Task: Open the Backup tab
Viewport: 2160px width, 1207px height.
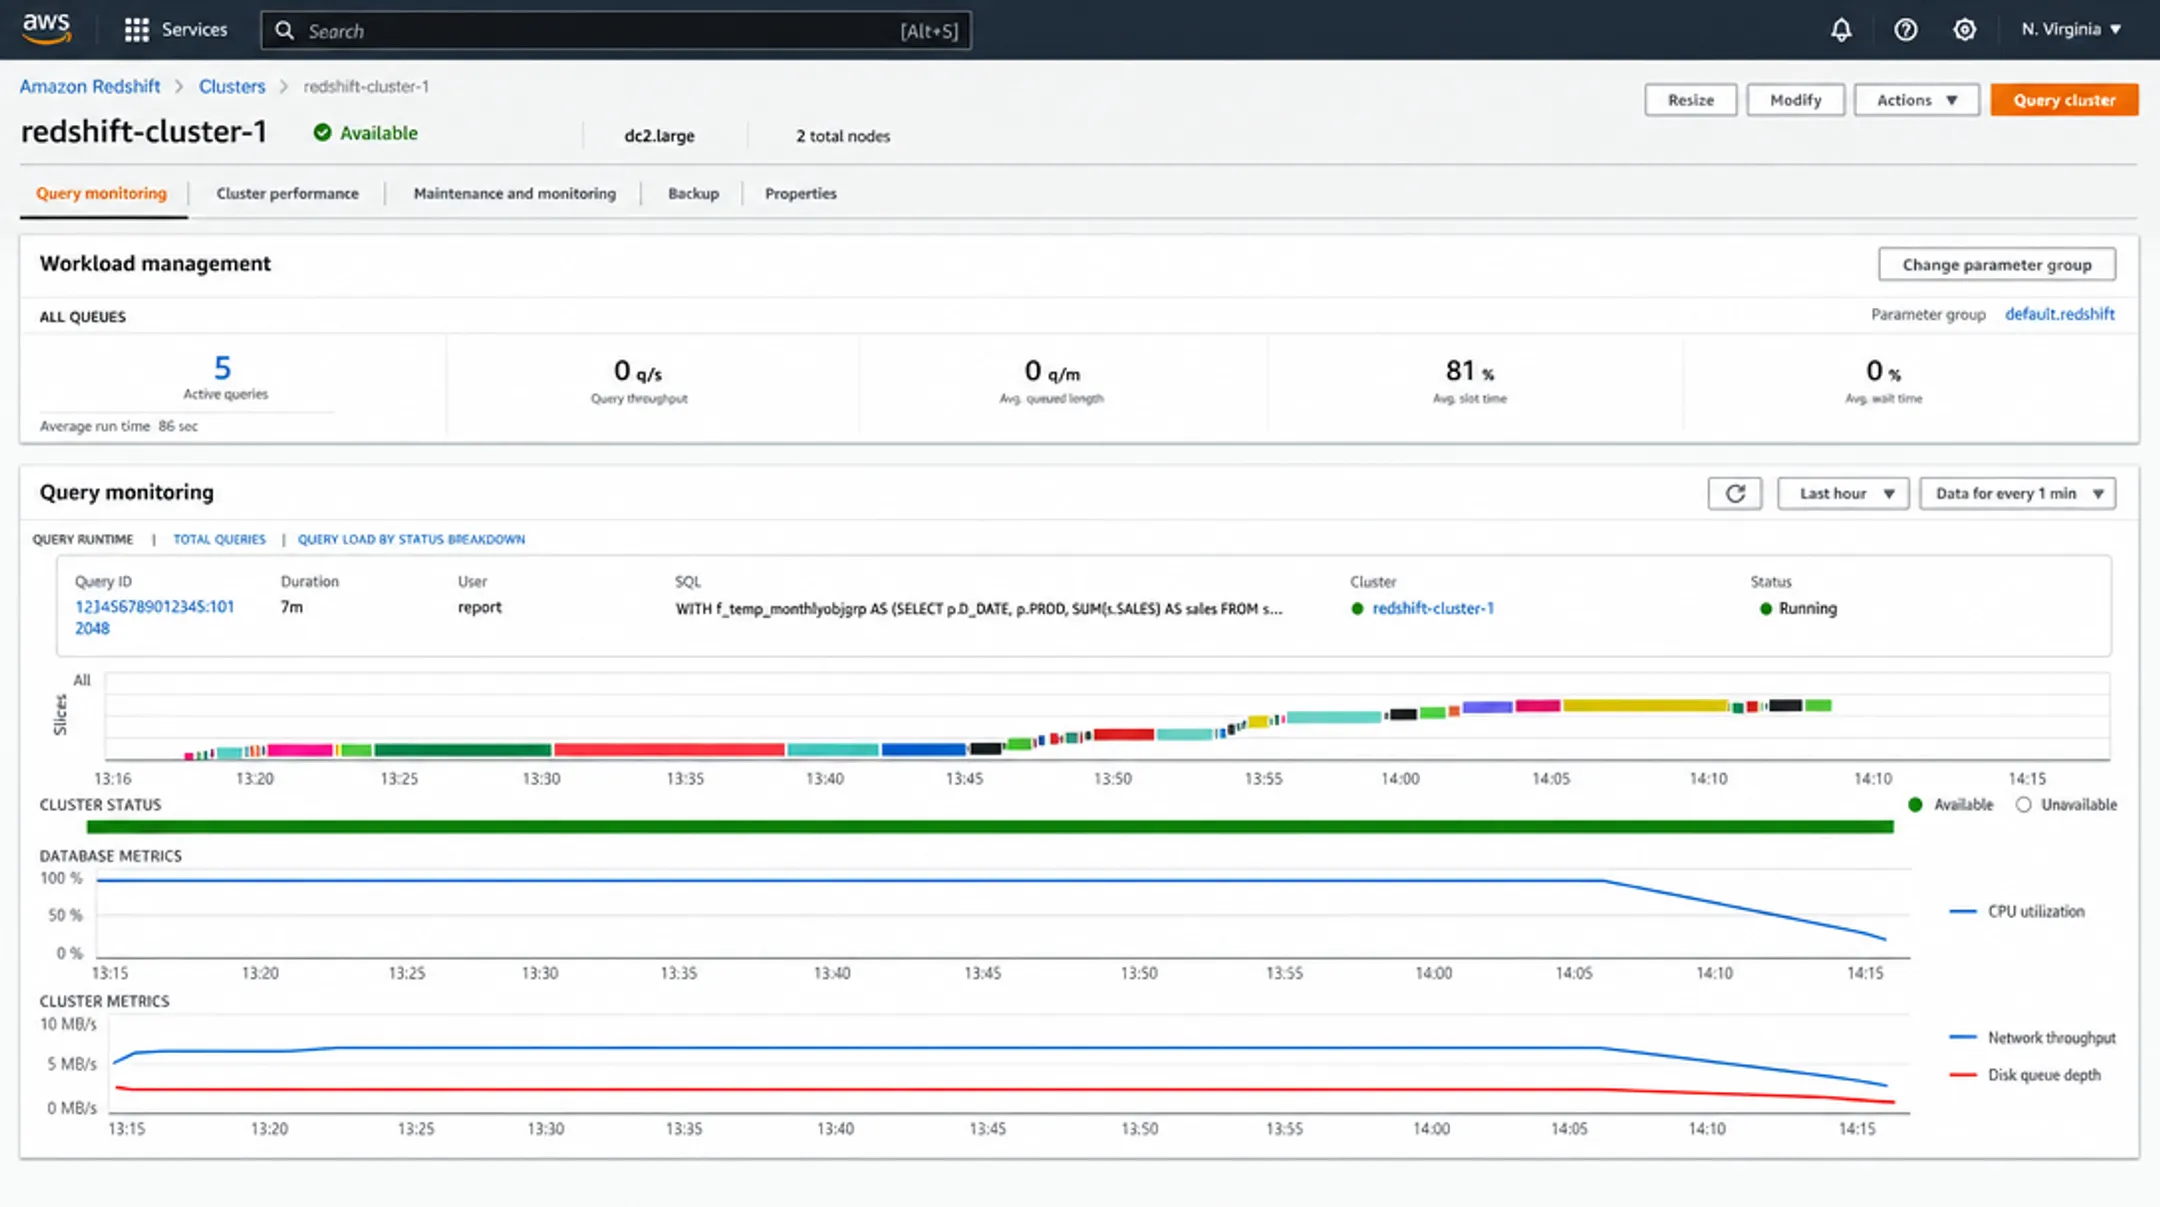Action: coord(693,193)
